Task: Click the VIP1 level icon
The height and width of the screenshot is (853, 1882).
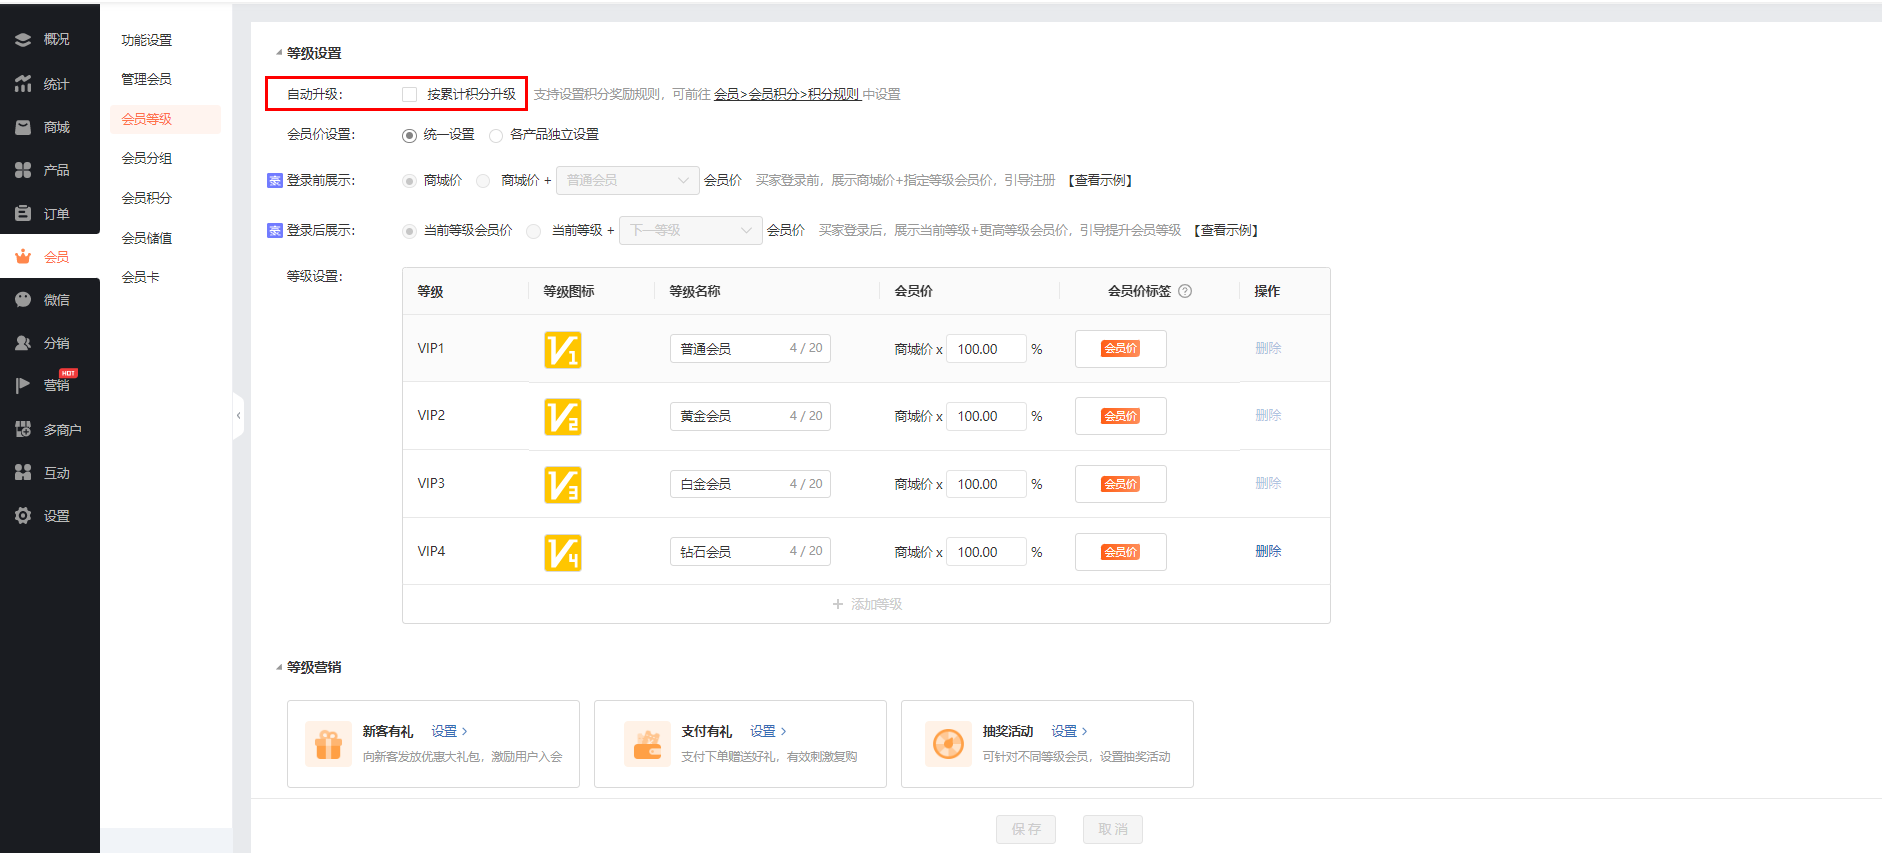Action: tap(563, 349)
